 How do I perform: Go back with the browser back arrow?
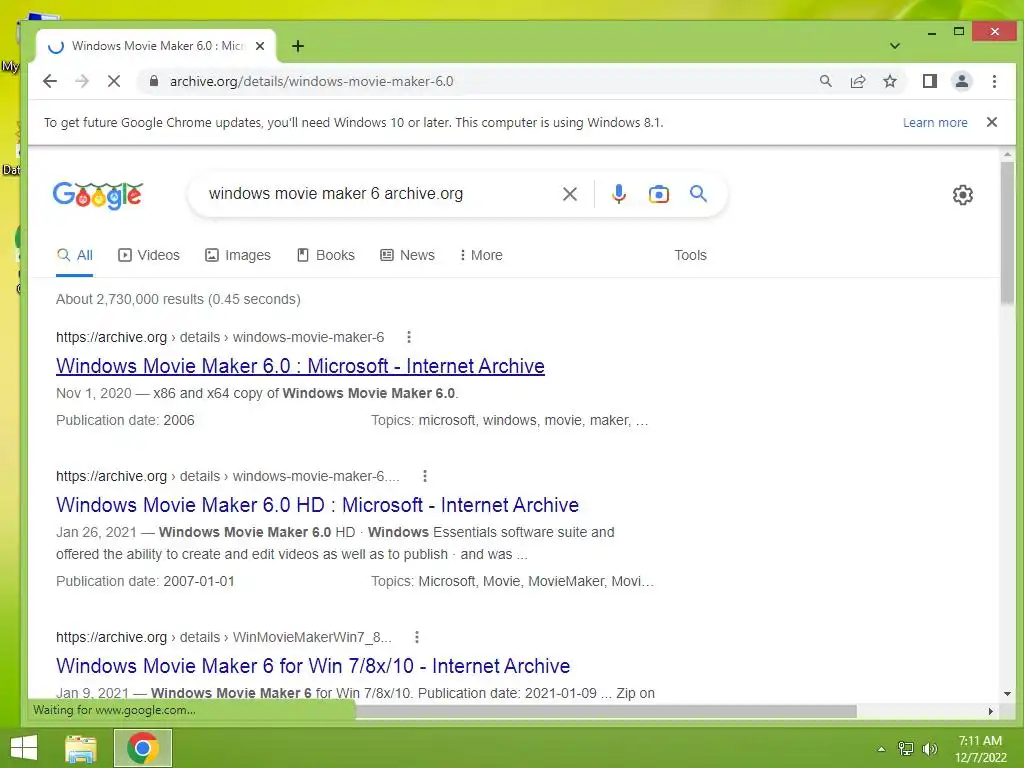click(50, 81)
